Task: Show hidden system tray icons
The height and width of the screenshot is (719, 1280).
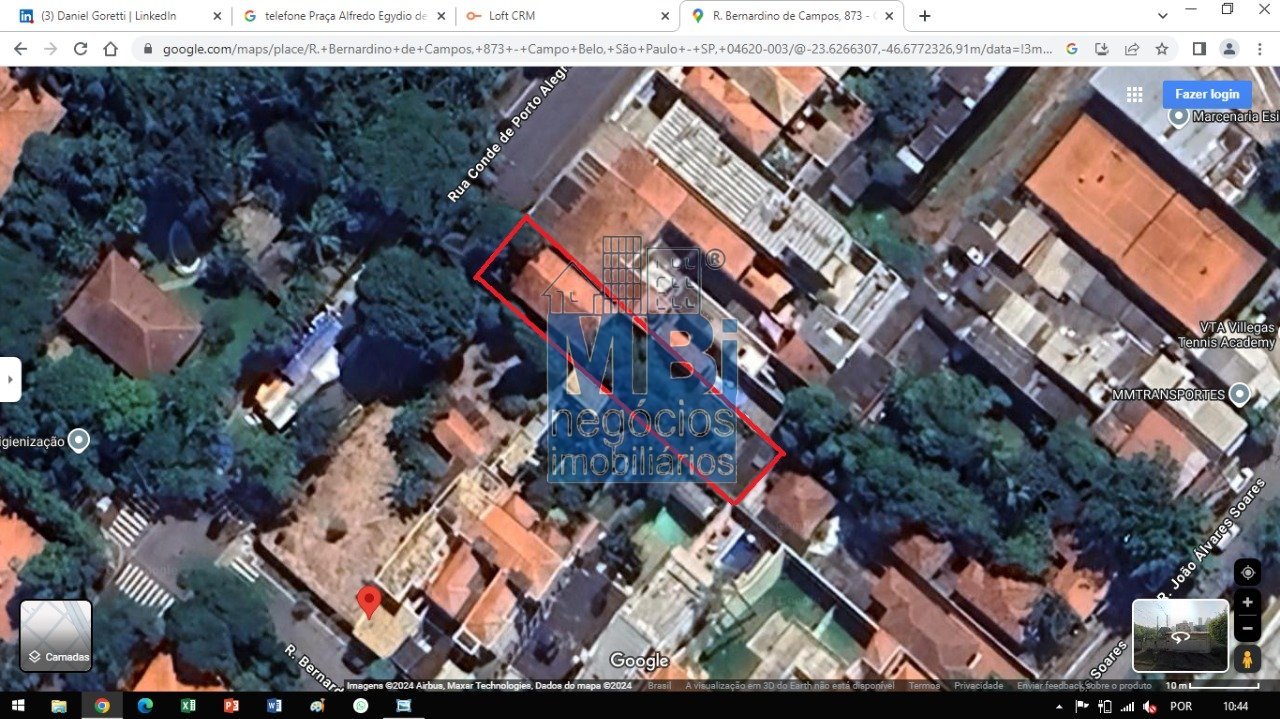Action: tap(1059, 706)
